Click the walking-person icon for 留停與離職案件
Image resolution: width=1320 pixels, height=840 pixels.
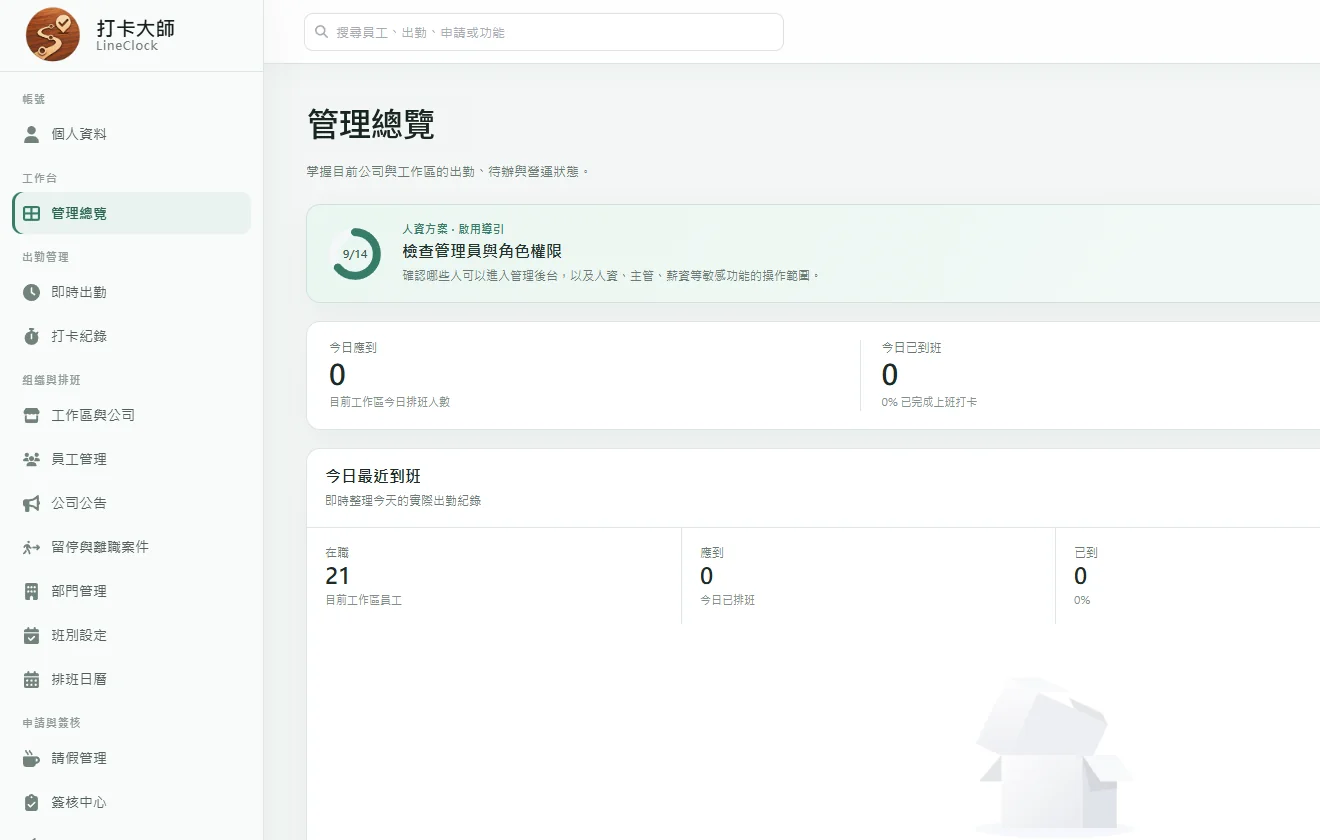pos(31,547)
